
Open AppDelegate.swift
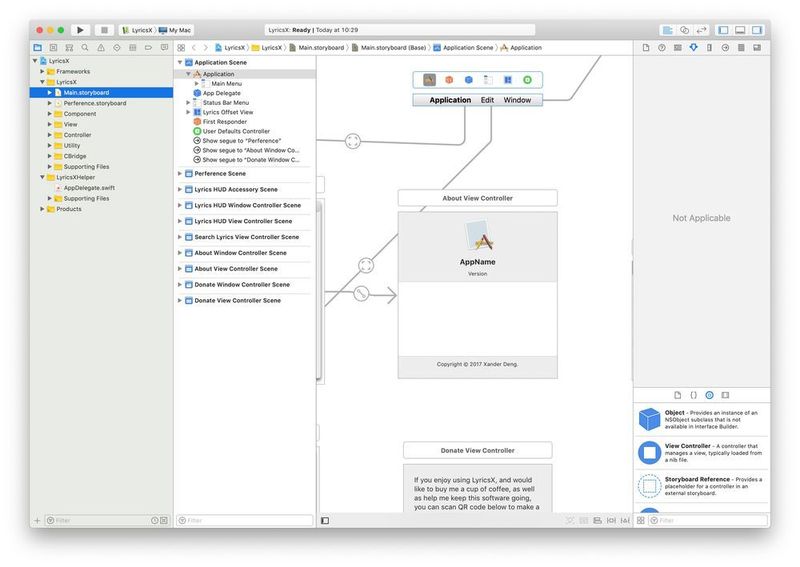[89, 188]
